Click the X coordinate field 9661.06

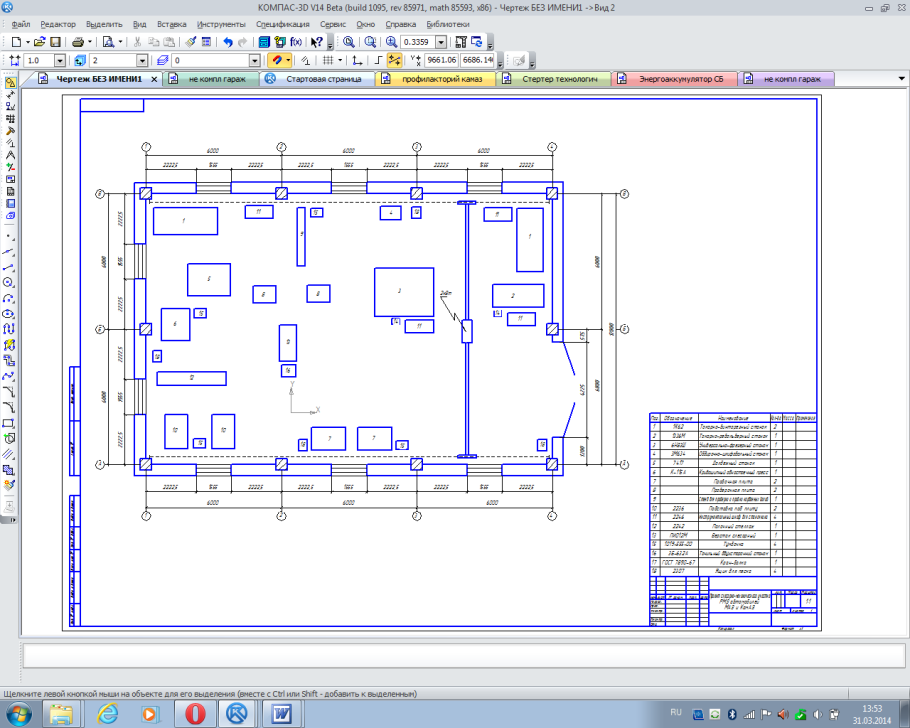(440, 61)
